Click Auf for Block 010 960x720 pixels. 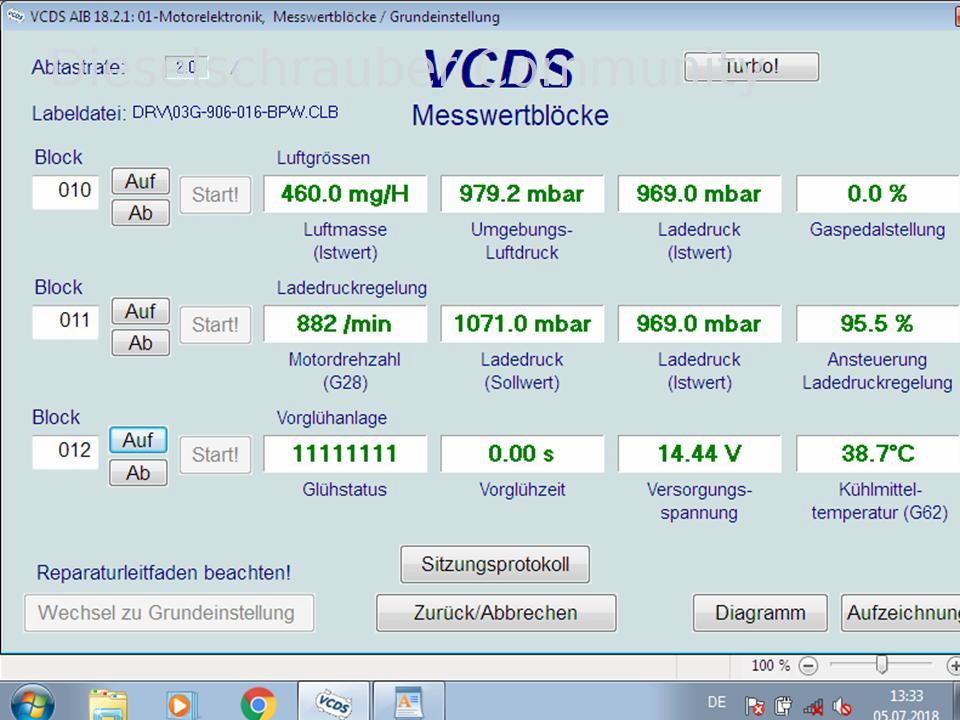tap(141, 181)
